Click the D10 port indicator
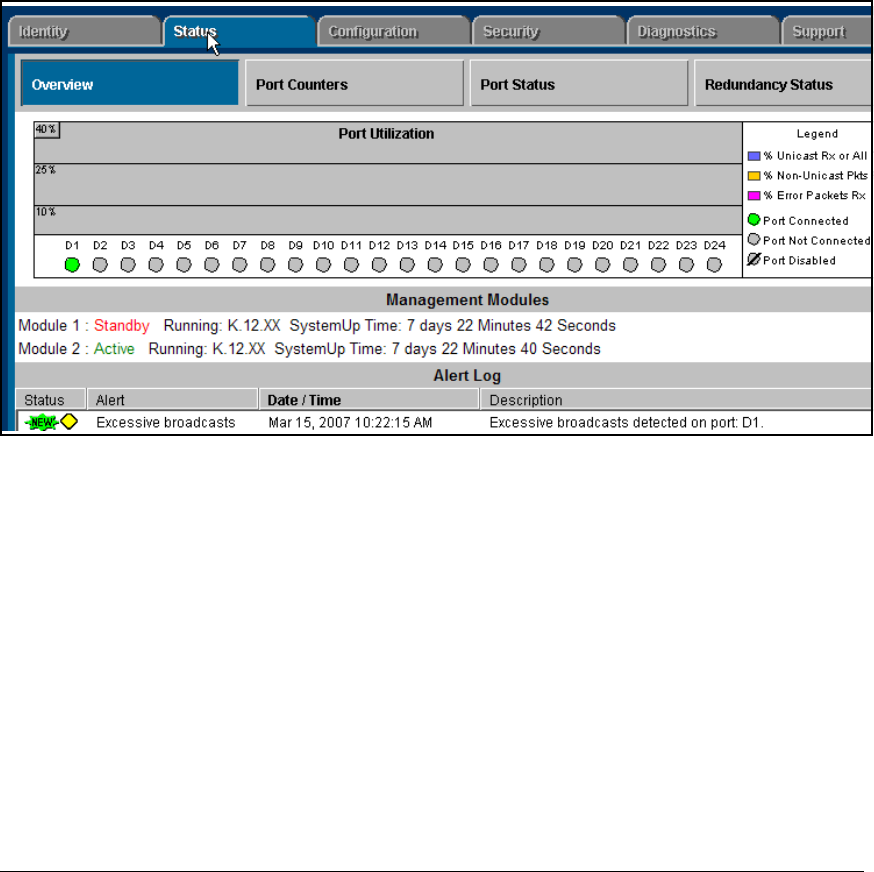The image size is (874, 872). tap(323, 265)
